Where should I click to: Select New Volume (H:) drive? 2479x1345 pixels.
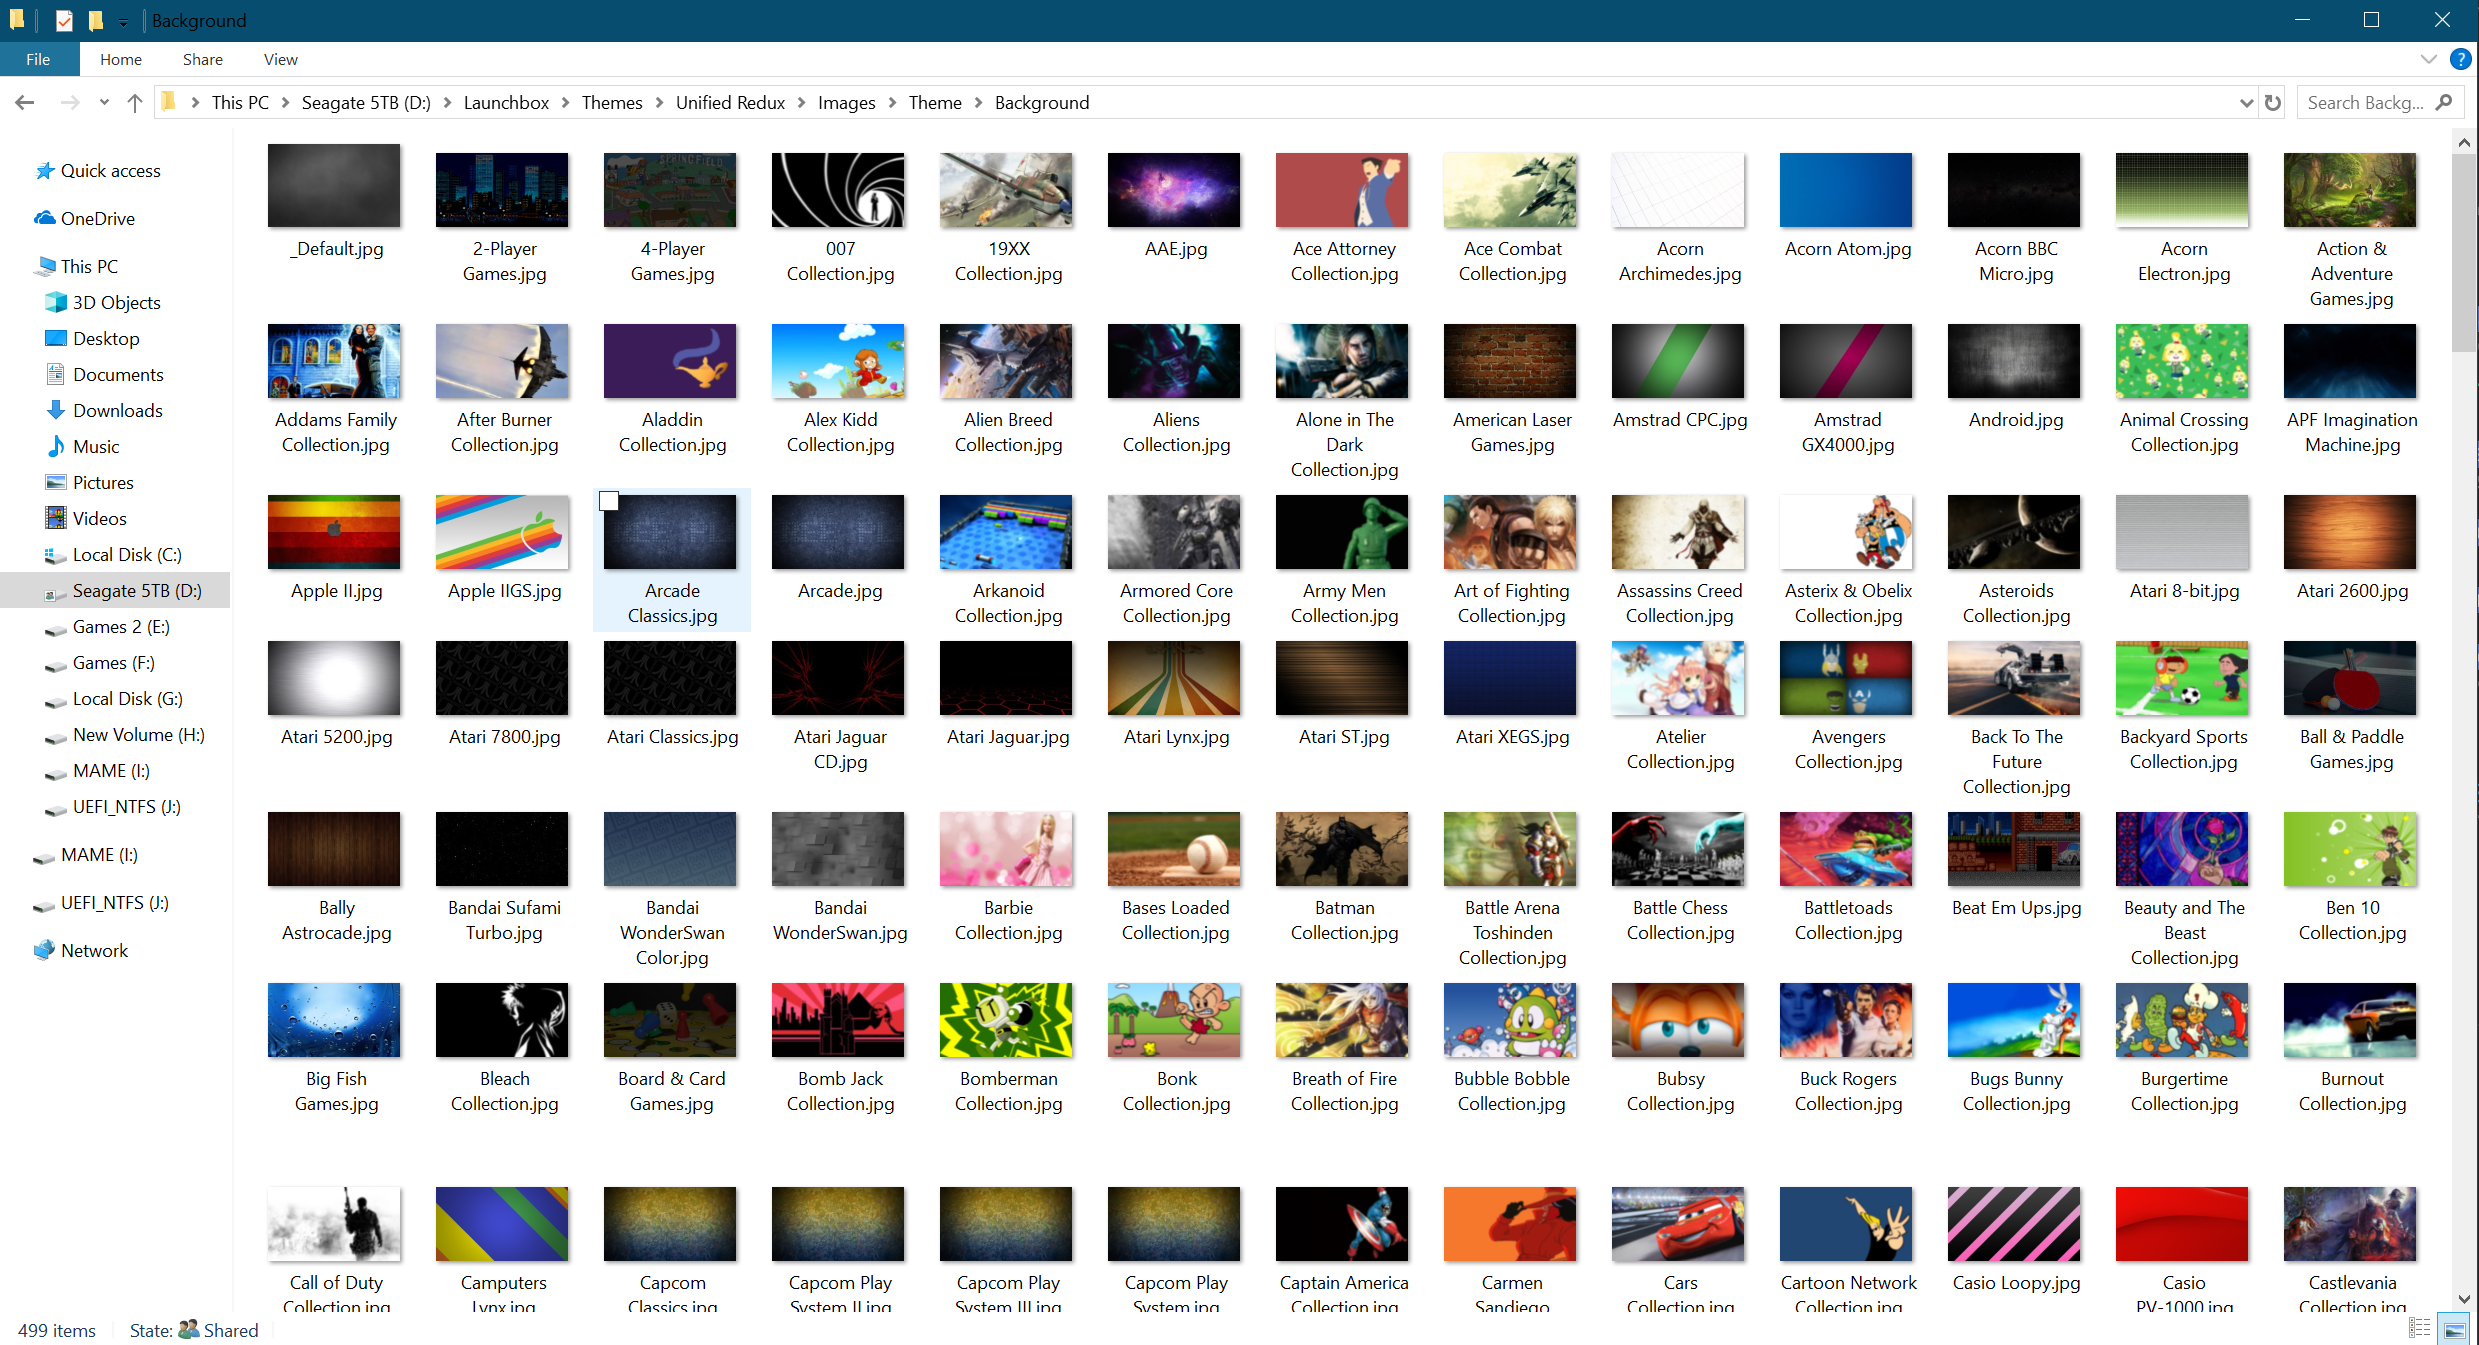(138, 735)
